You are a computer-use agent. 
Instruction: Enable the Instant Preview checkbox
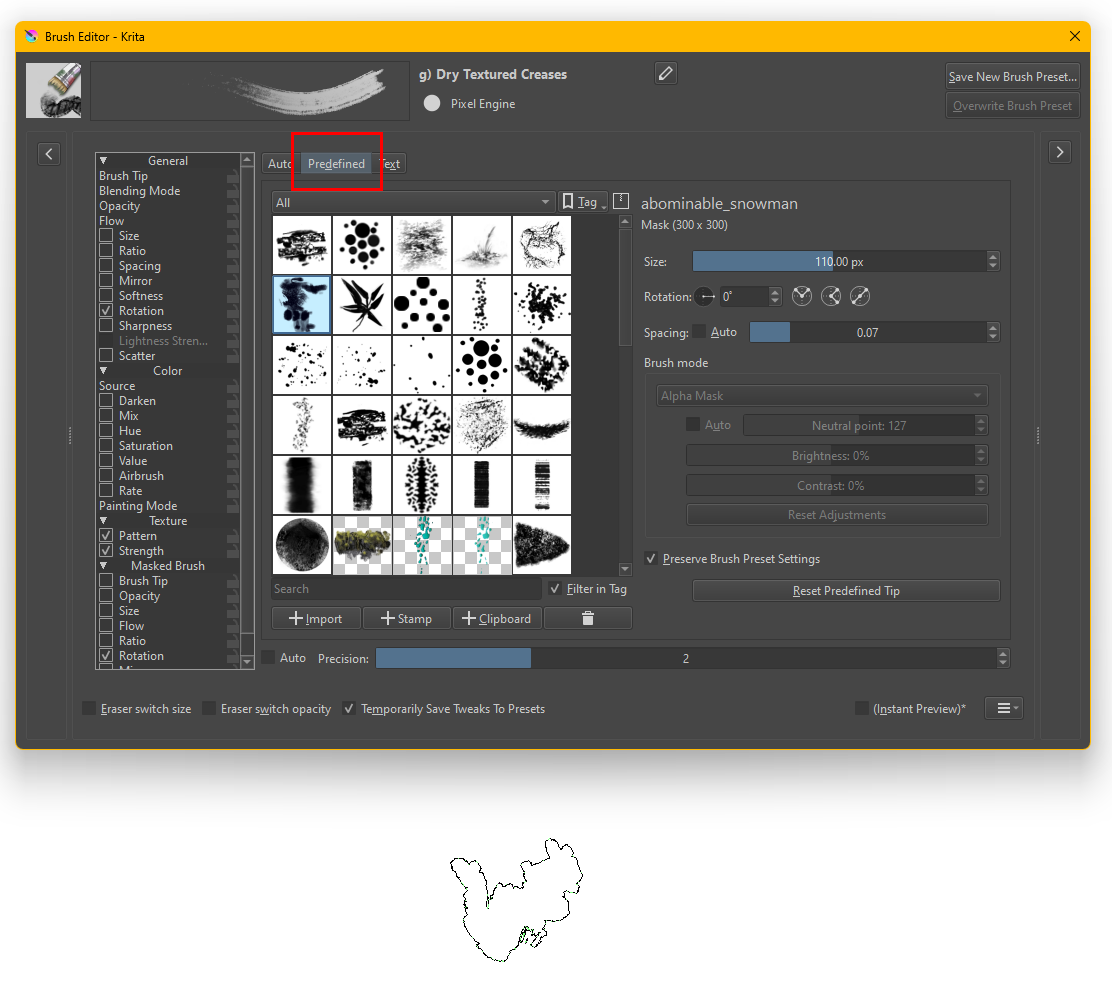tap(862, 708)
